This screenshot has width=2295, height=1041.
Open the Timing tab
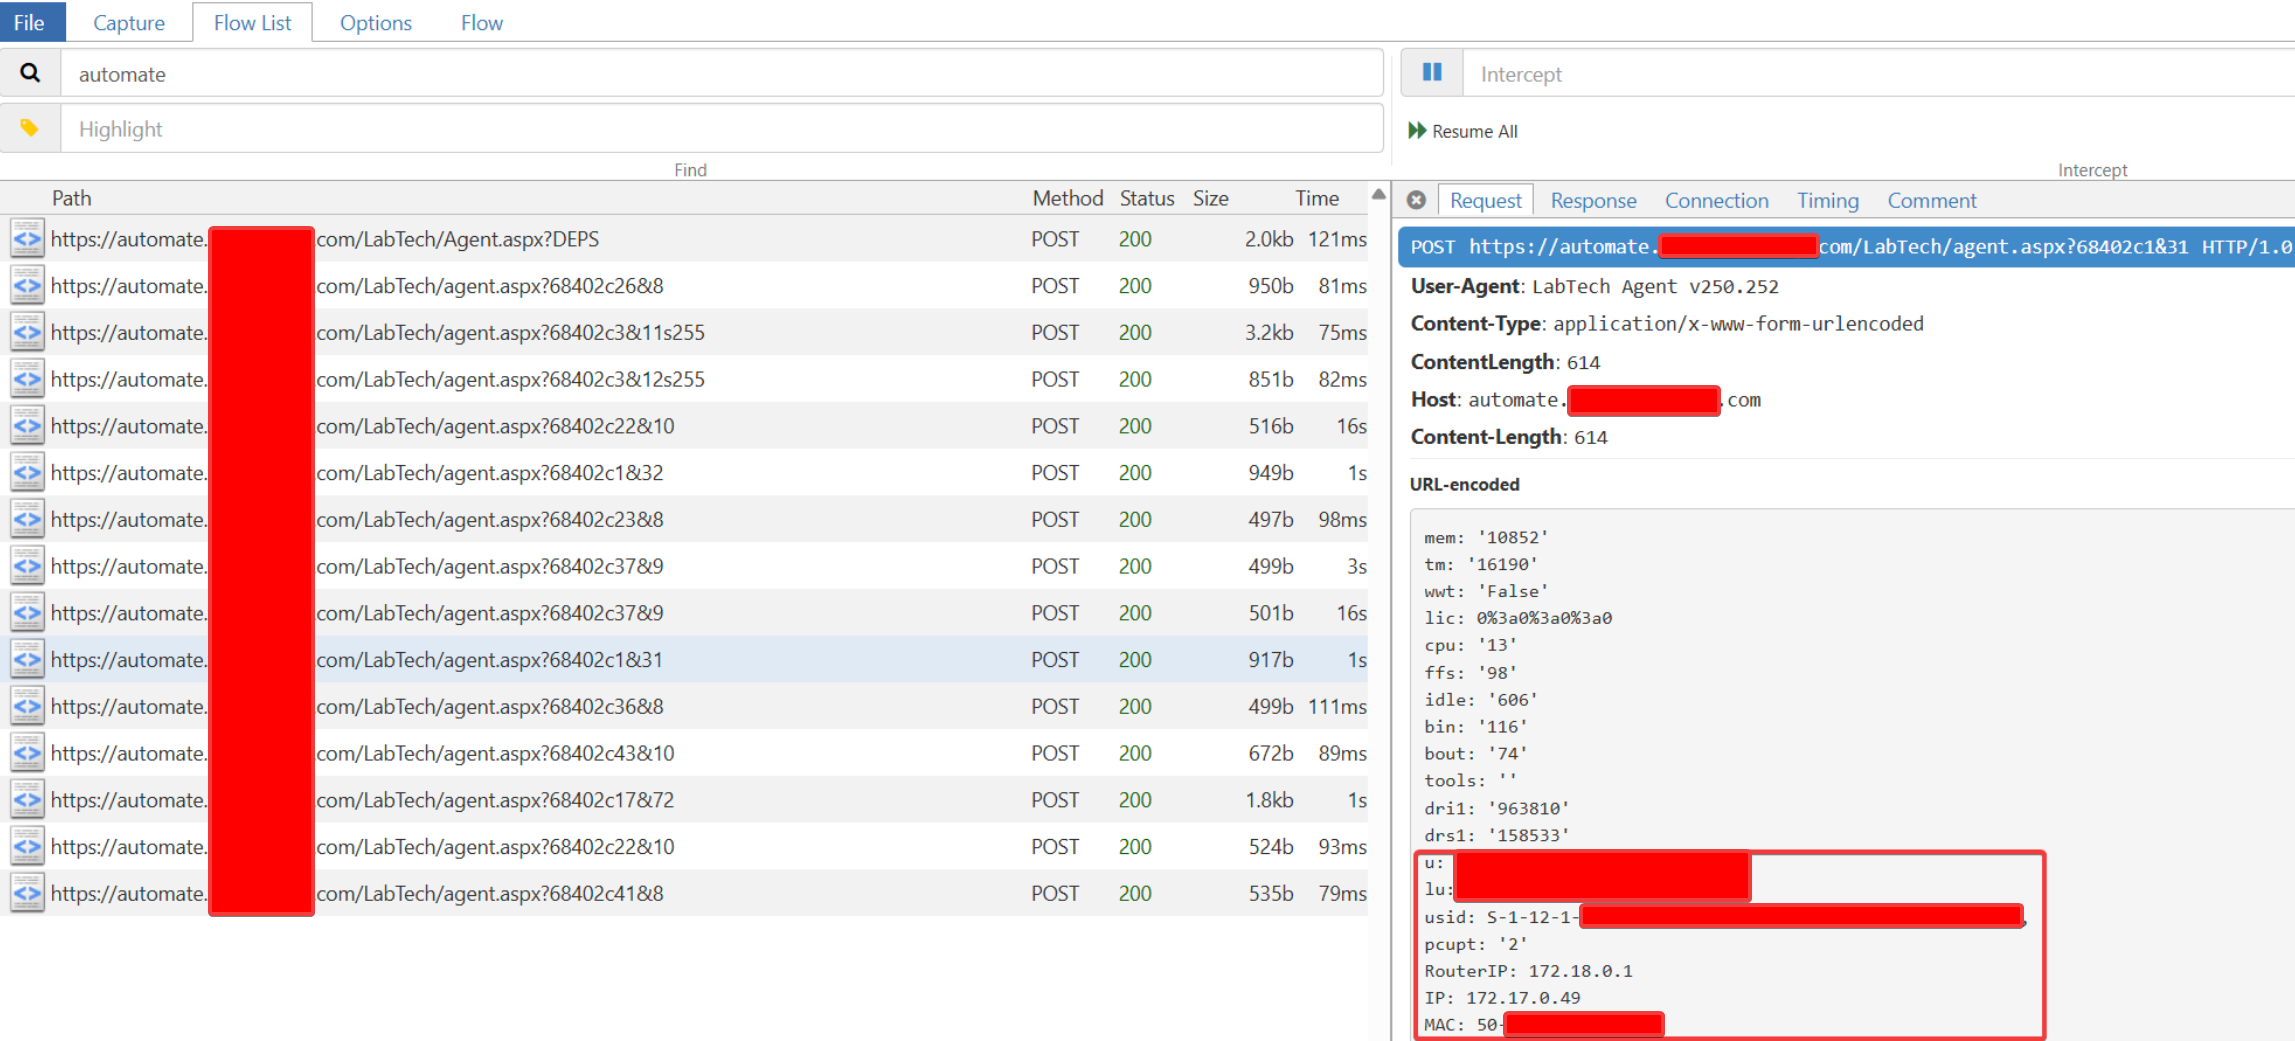(x=1827, y=200)
